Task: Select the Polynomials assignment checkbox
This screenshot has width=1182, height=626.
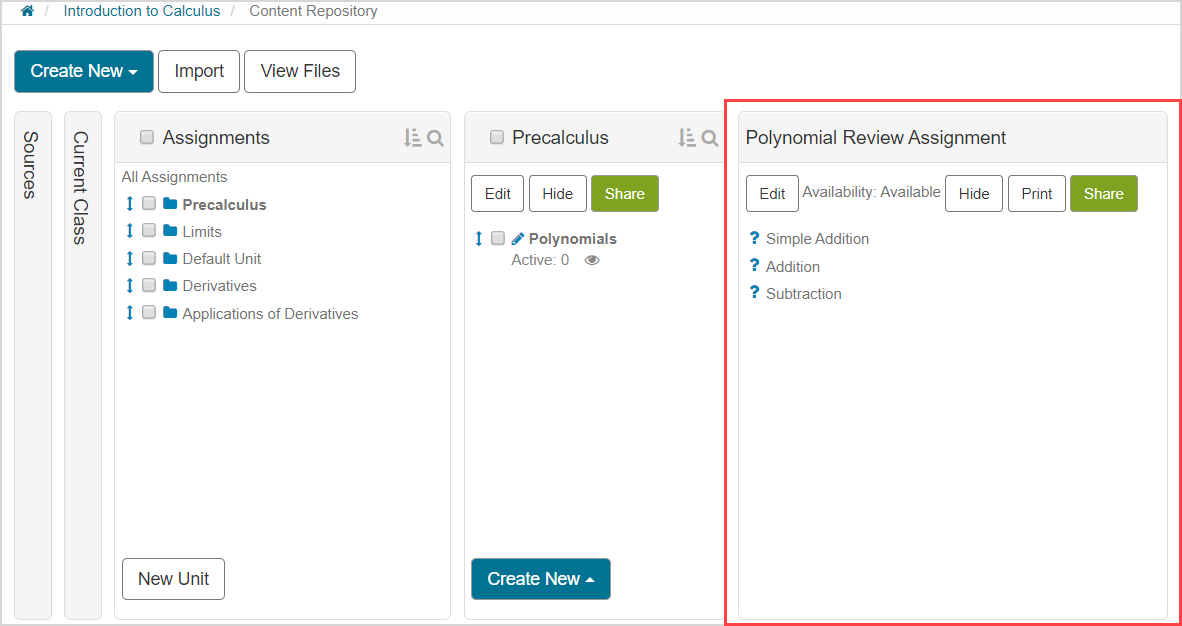Action: coord(498,239)
